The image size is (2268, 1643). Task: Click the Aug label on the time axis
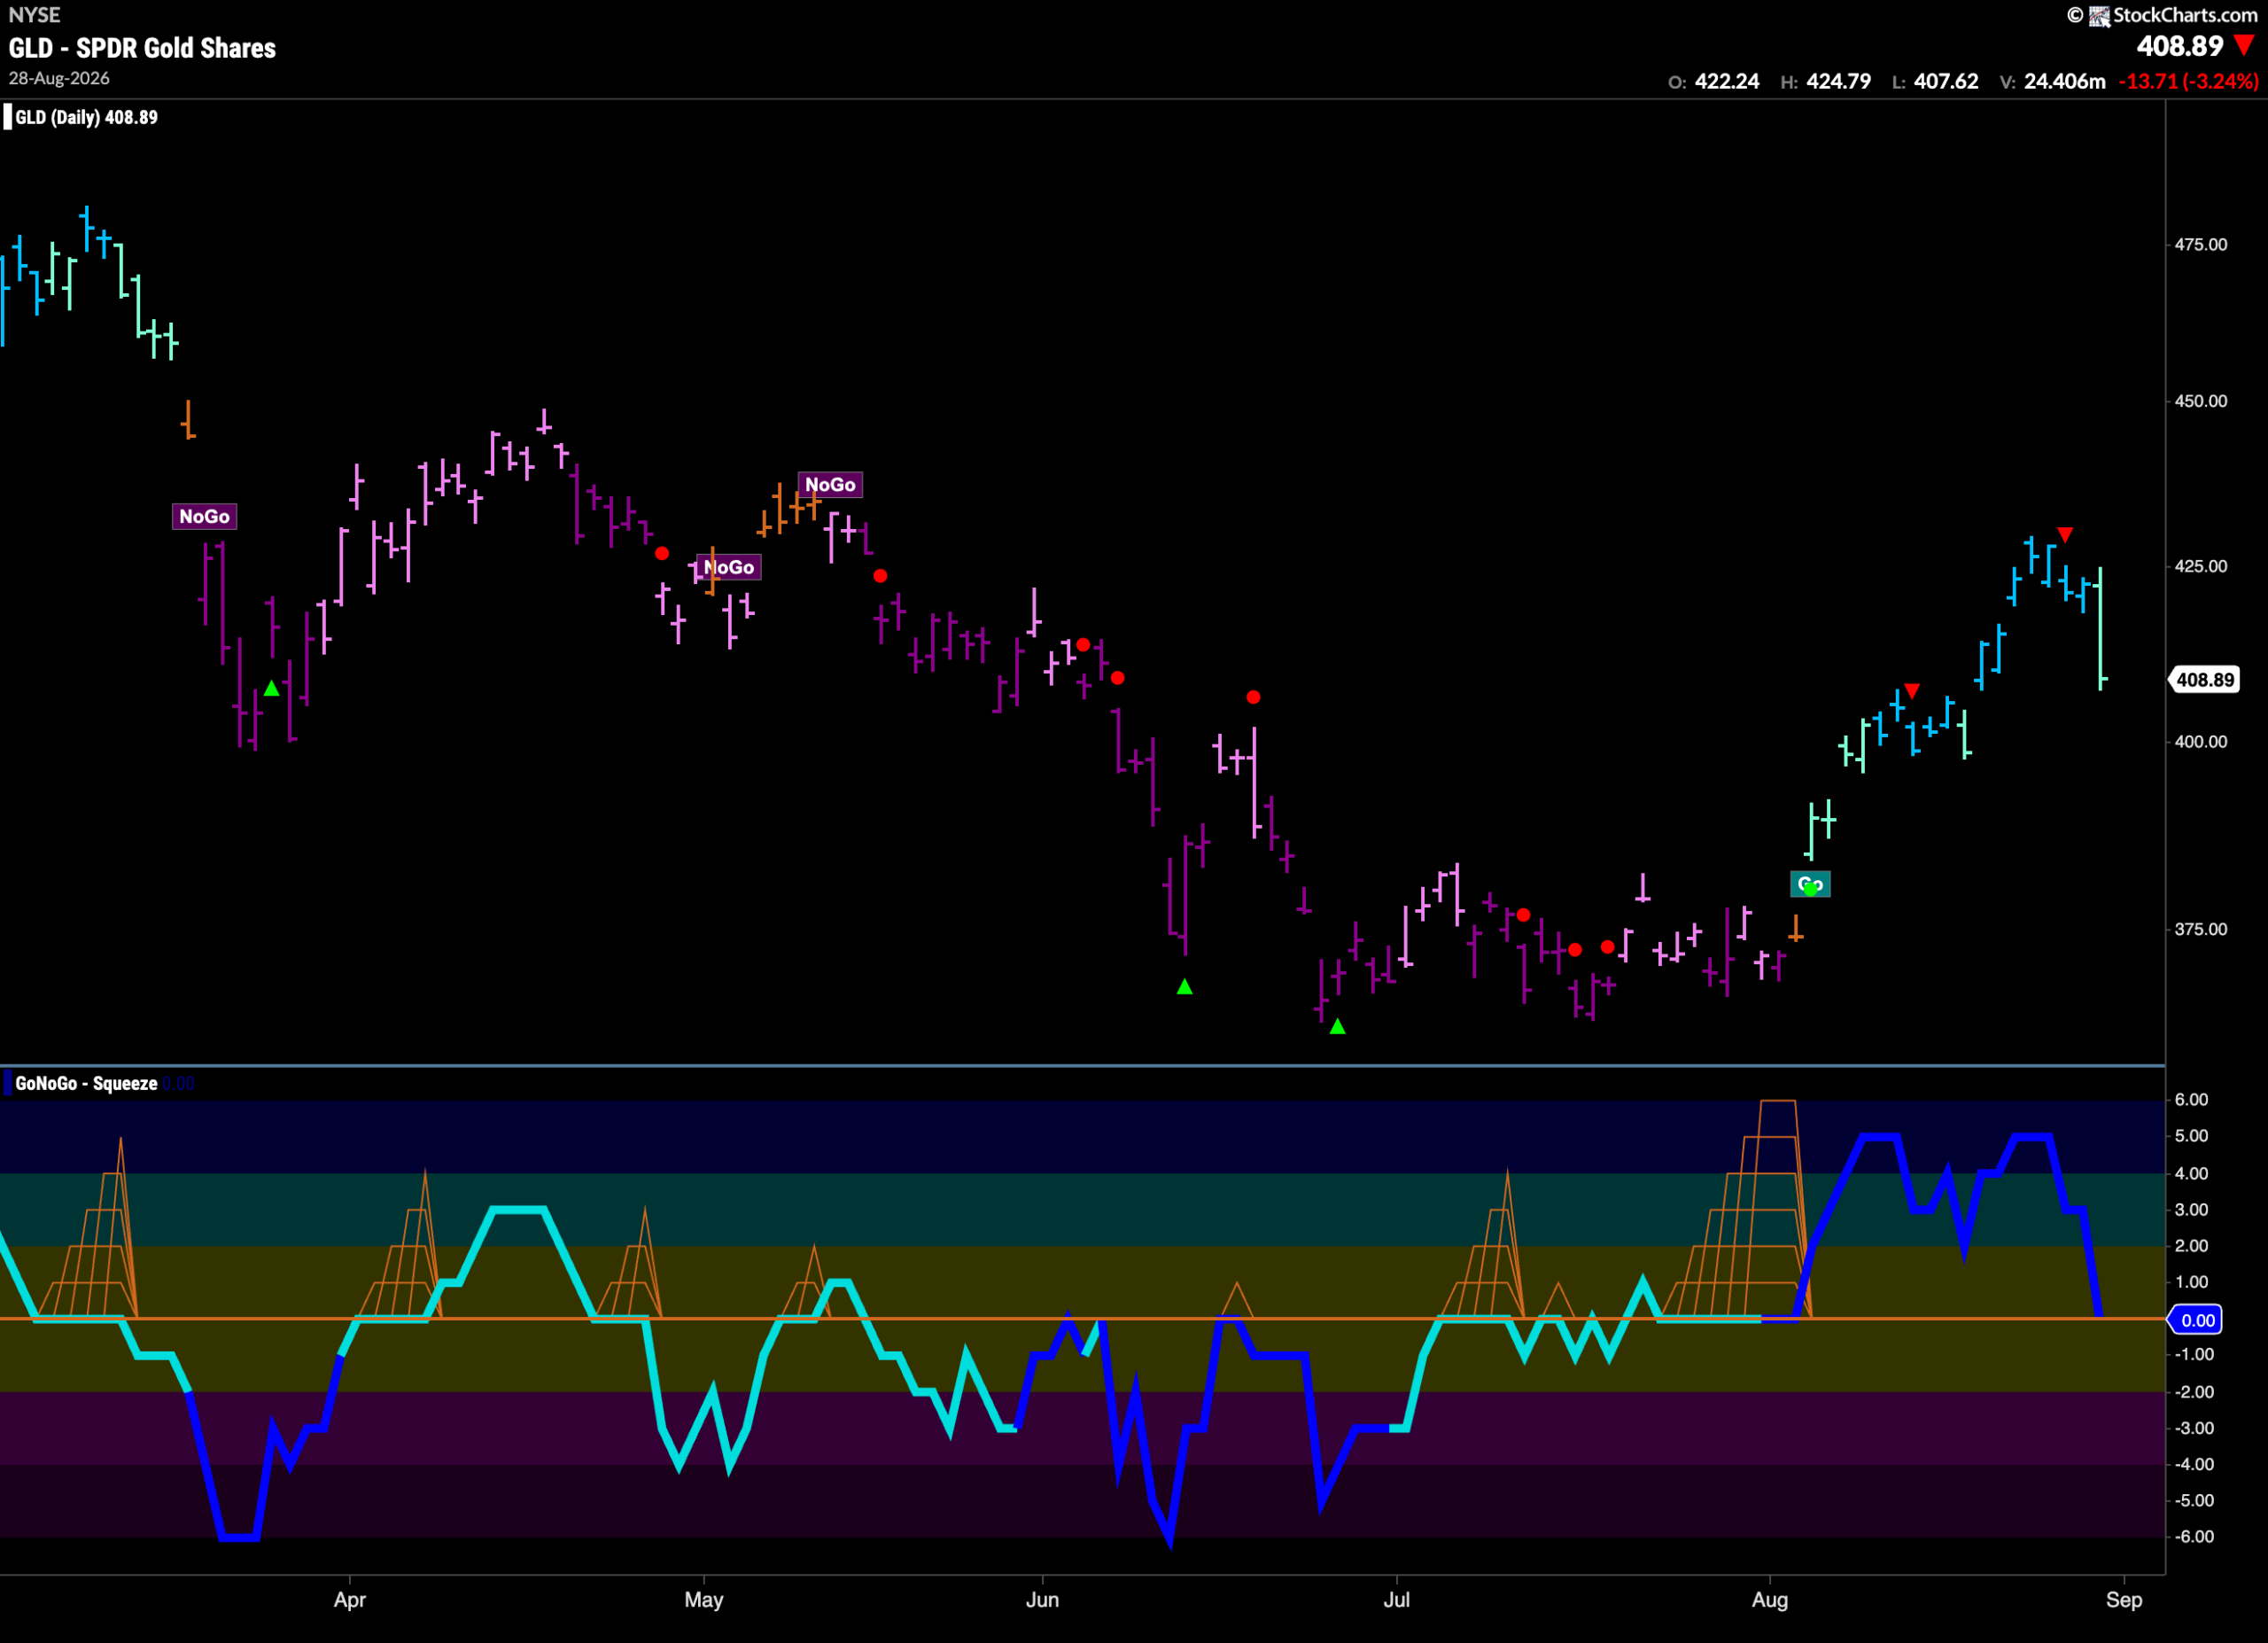[1770, 1599]
